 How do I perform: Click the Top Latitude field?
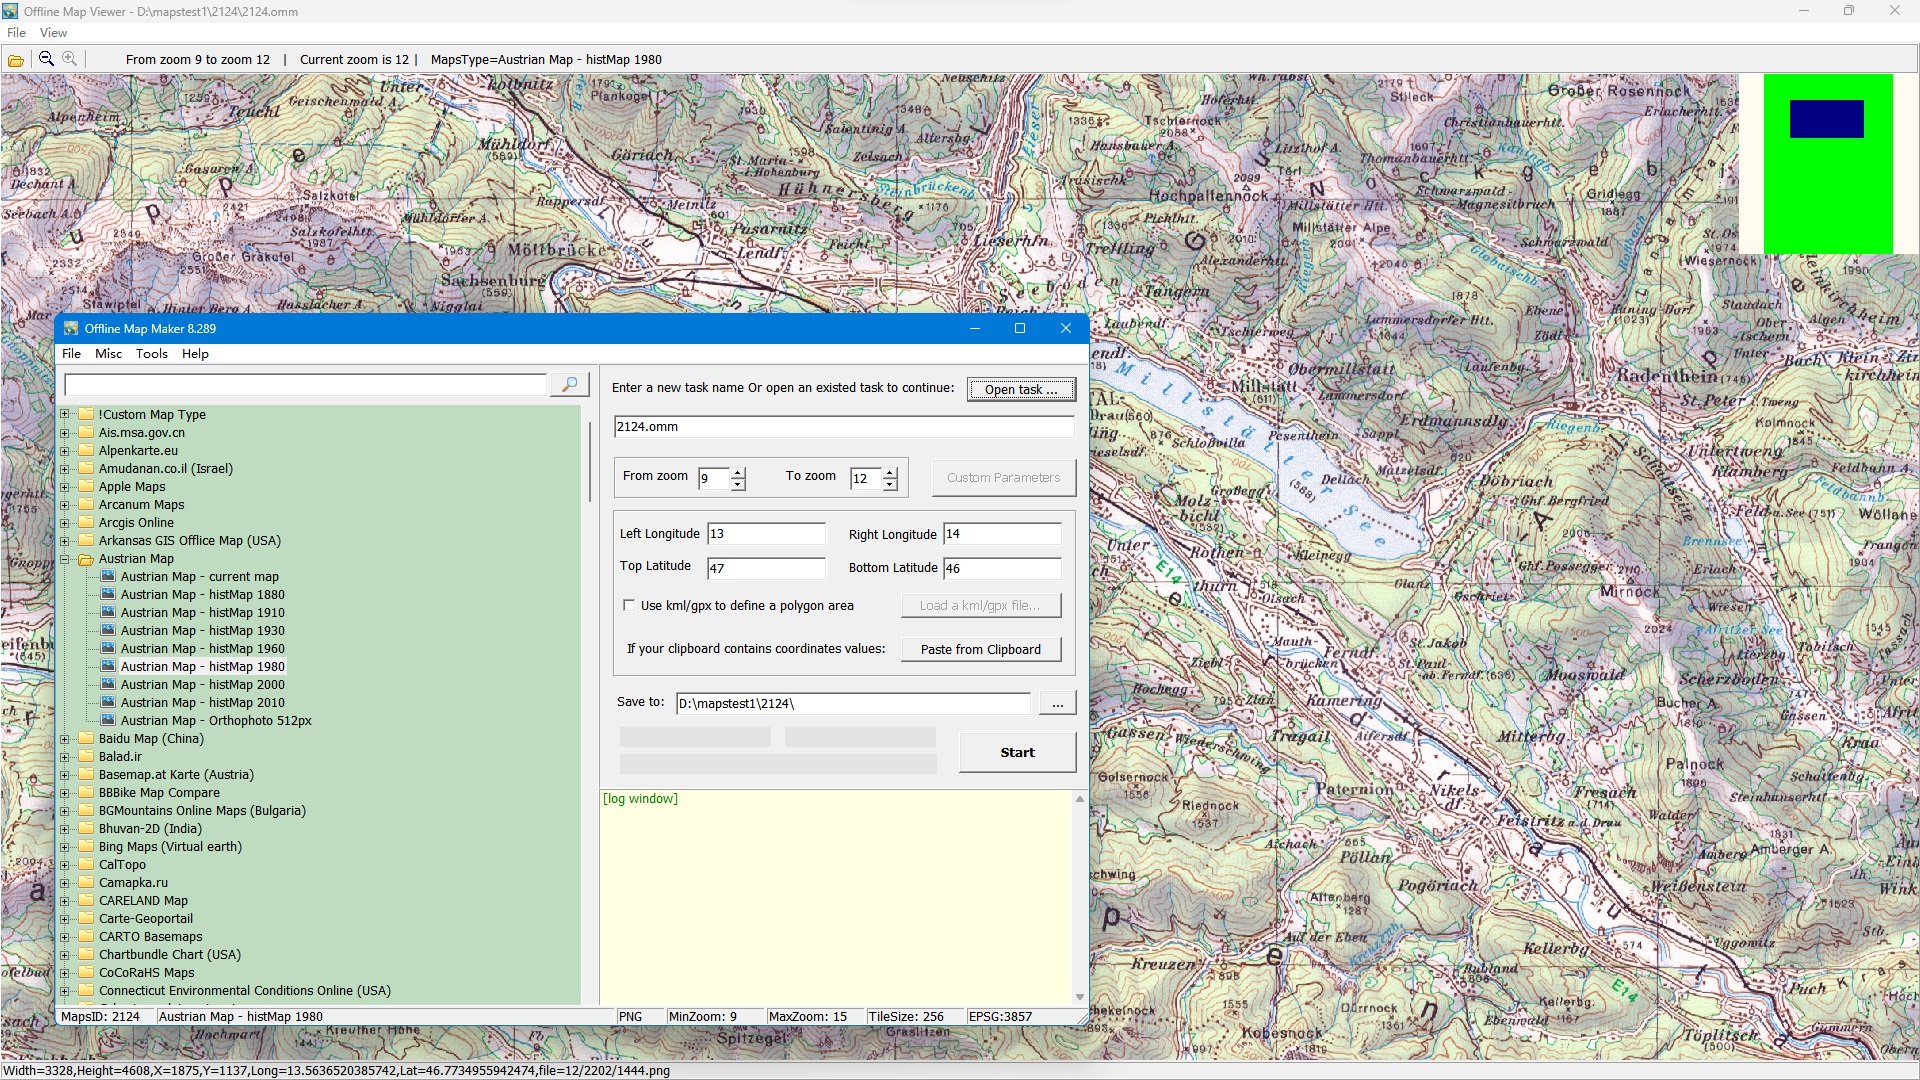tap(766, 569)
